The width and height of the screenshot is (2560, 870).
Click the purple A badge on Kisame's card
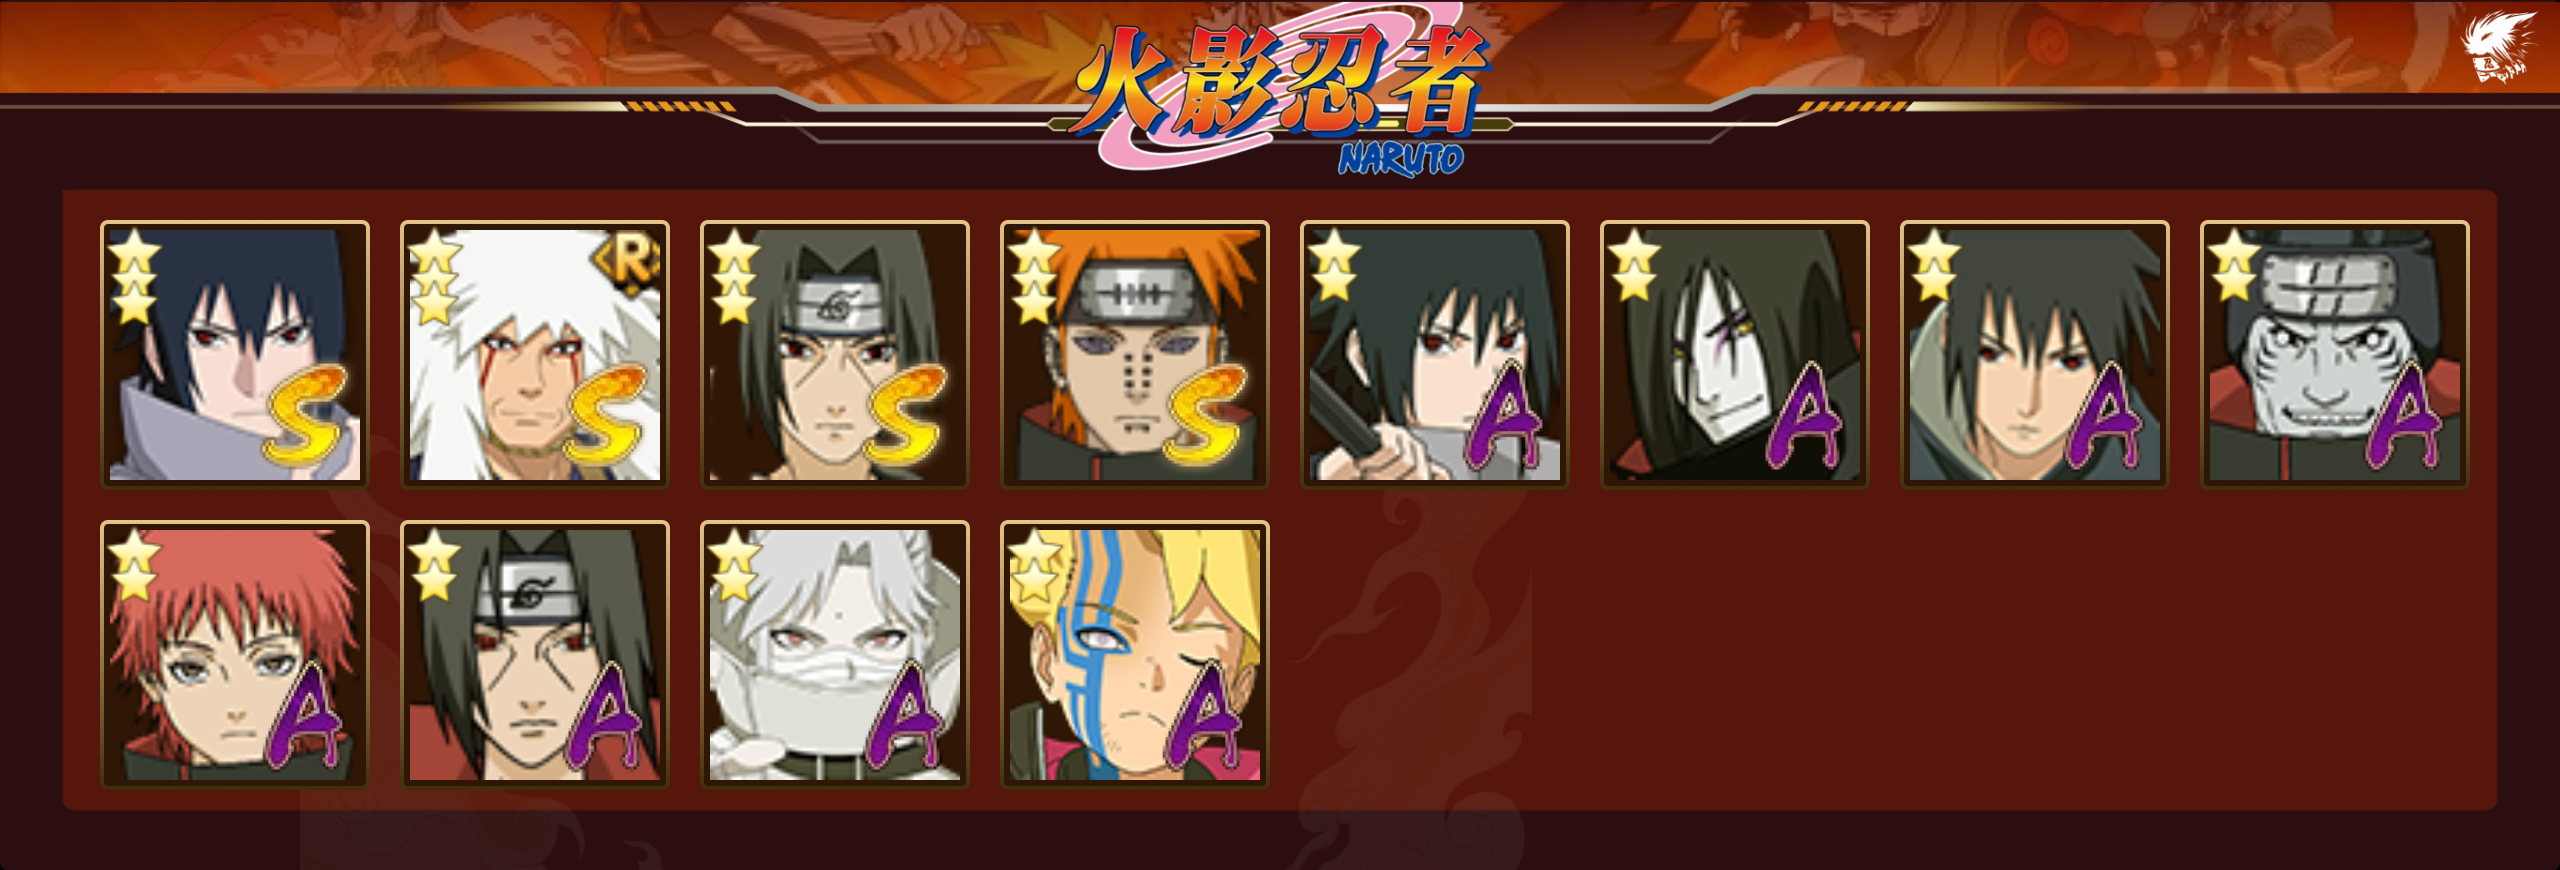point(2405,416)
